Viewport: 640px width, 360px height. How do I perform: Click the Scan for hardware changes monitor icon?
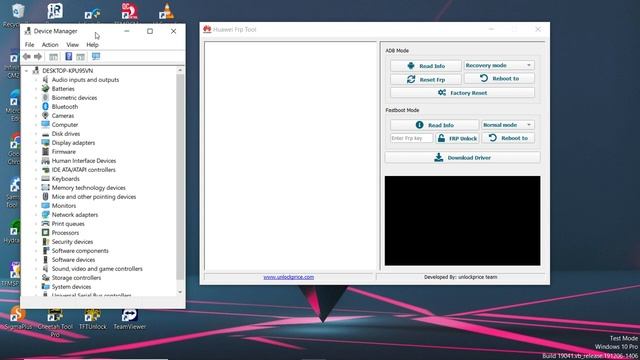pyautogui.click(x=96, y=56)
